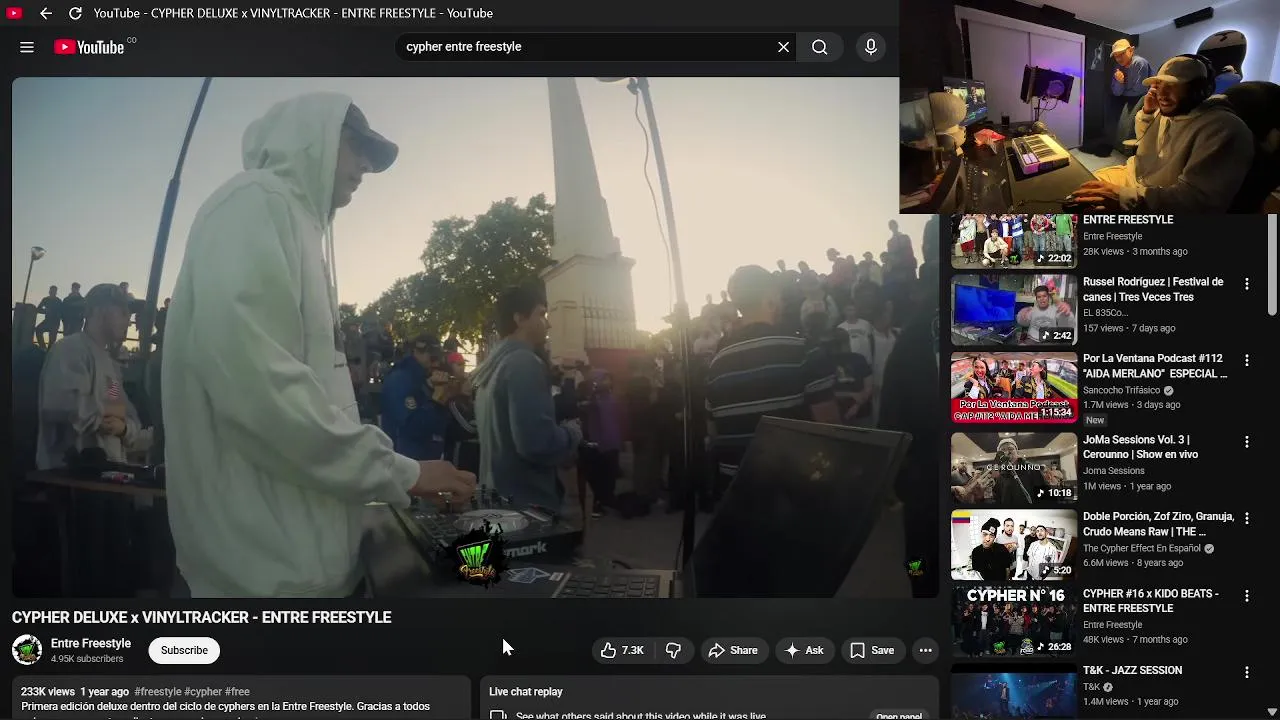Click the 'Sancocho Trifásico' channel name
This screenshot has width=1280, height=720.
coord(1122,390)
